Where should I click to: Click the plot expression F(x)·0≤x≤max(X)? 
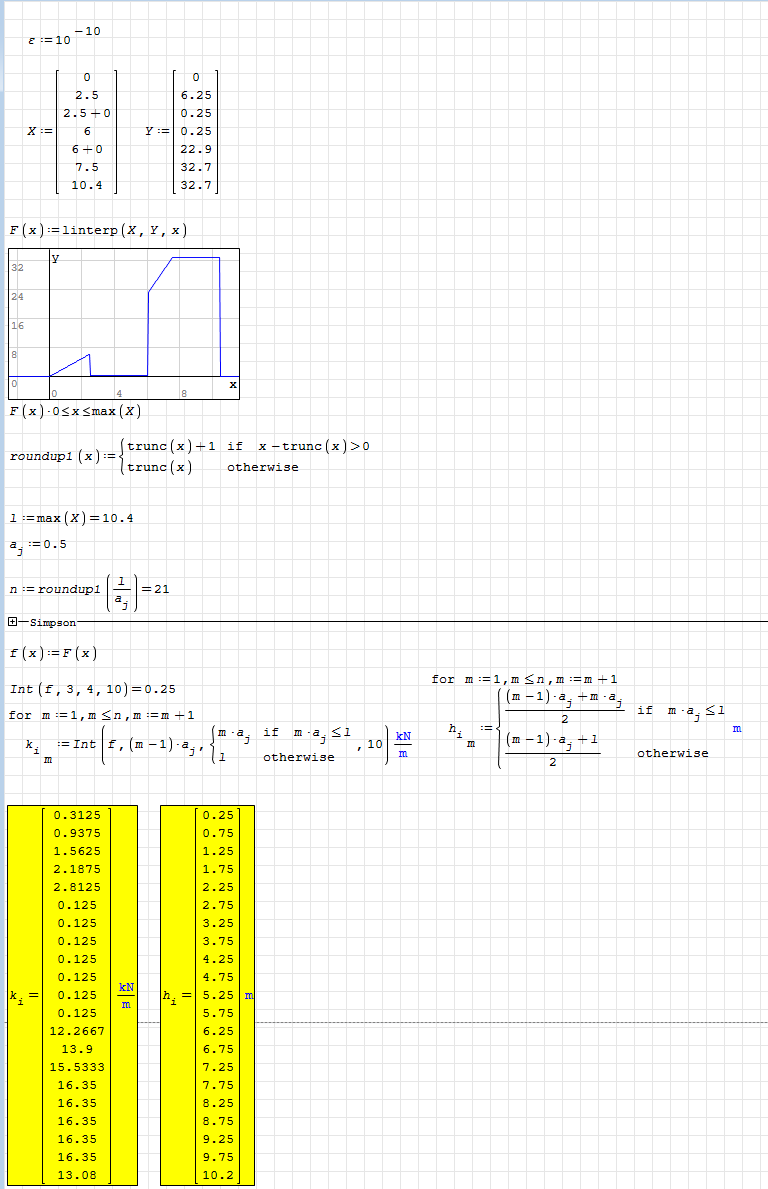[x=73, y=411]
